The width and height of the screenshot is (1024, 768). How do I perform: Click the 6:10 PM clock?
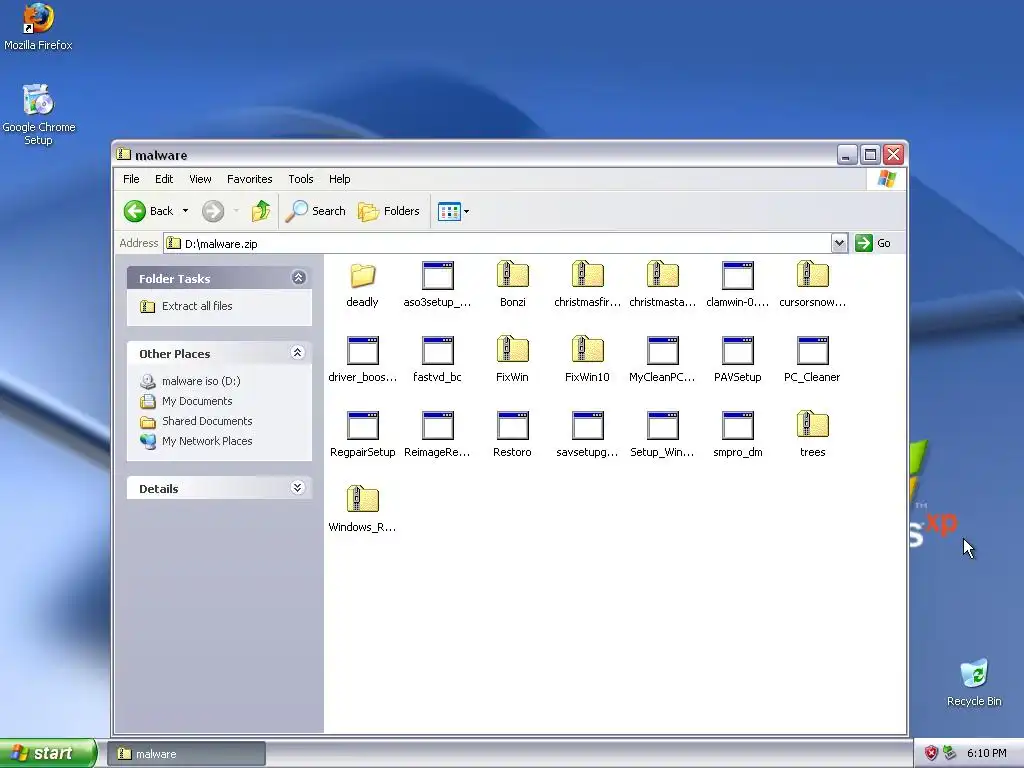click(986, 753)
